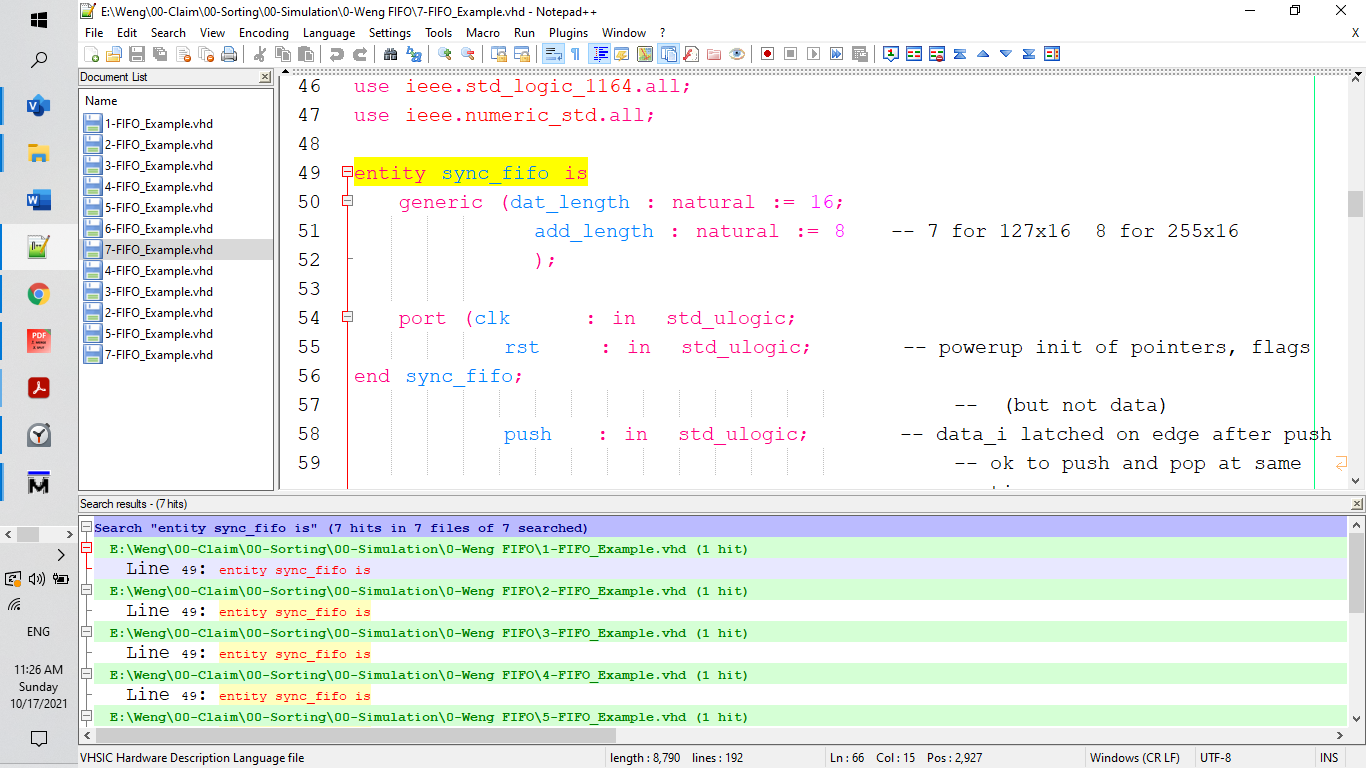Click the Compare files toolbar icon

tap(914, 54)
